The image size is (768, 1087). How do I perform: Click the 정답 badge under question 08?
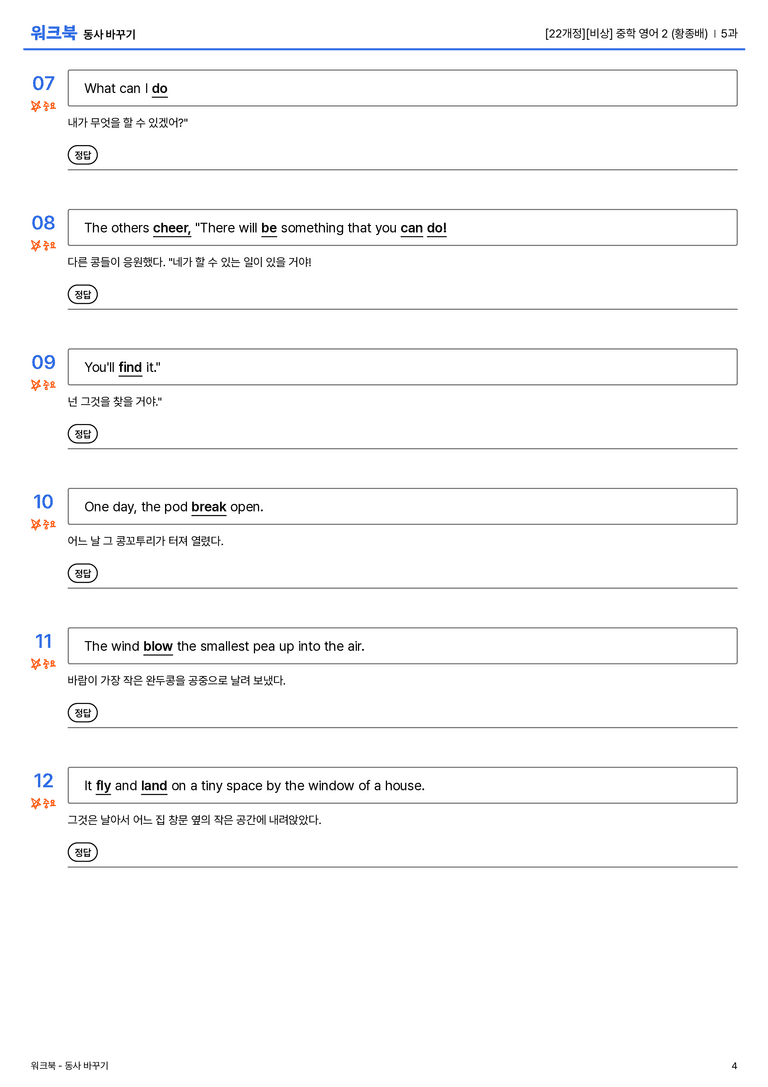point(82,294)
